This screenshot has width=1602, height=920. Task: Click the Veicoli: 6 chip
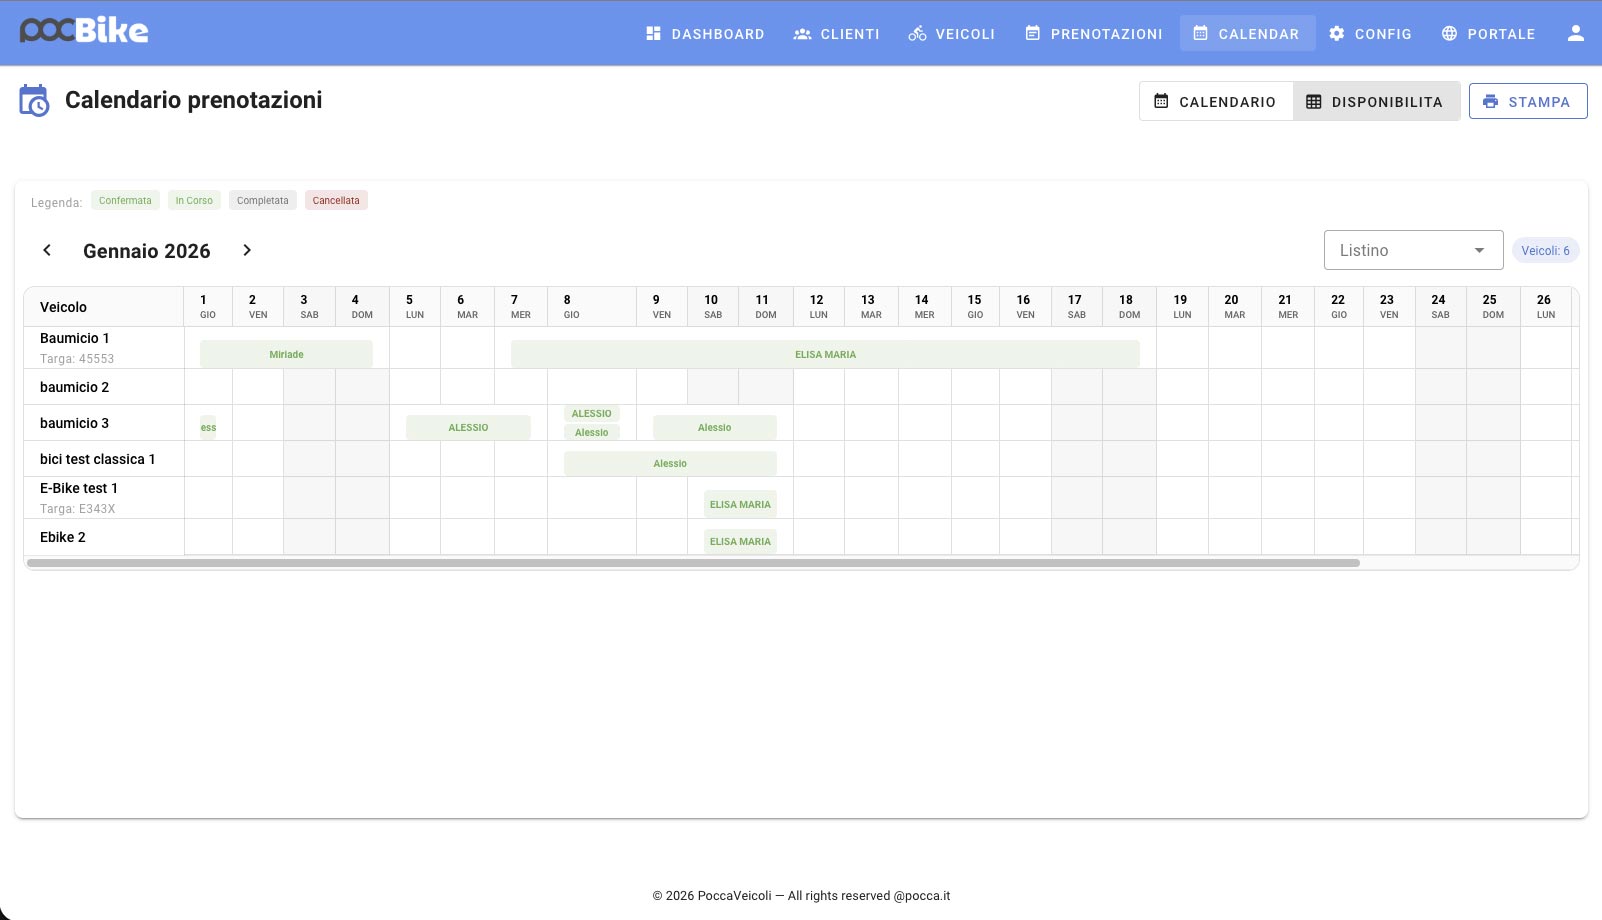1545,250
